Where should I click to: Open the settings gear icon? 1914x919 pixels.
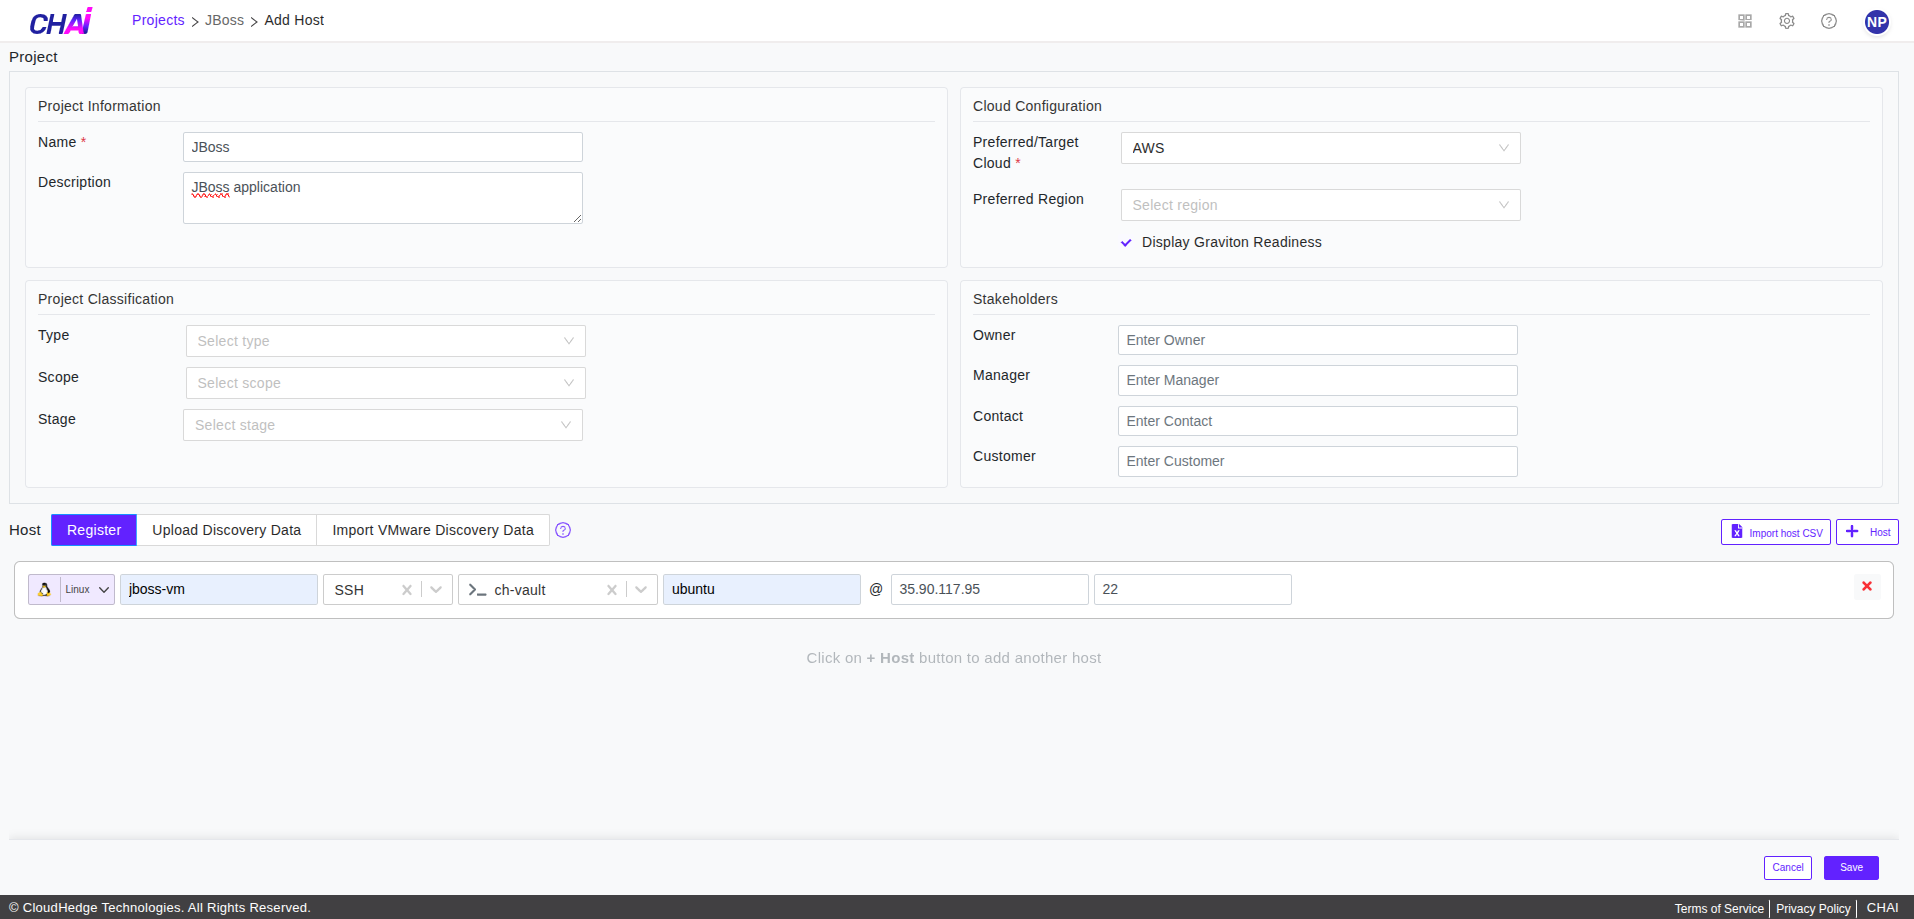(x=1787, y=21)
